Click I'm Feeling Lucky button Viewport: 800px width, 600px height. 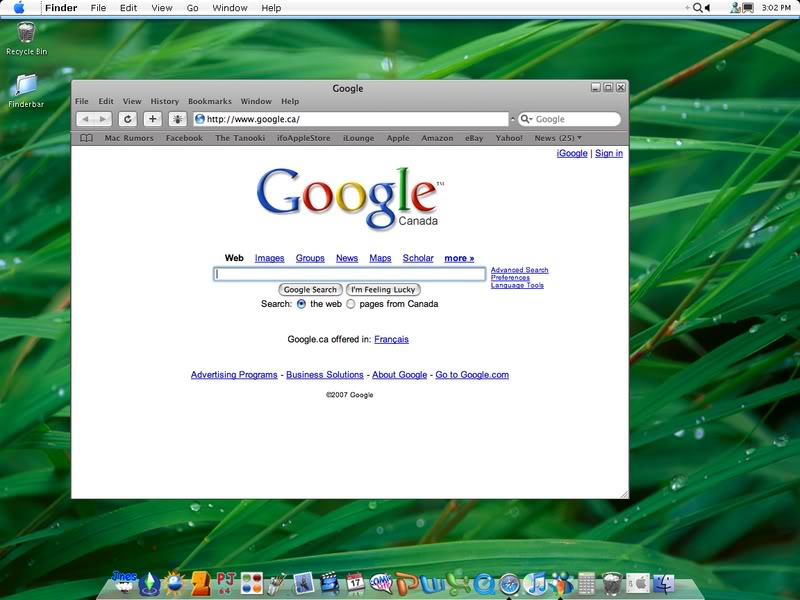pyautogui.click(x=383, y=290)
